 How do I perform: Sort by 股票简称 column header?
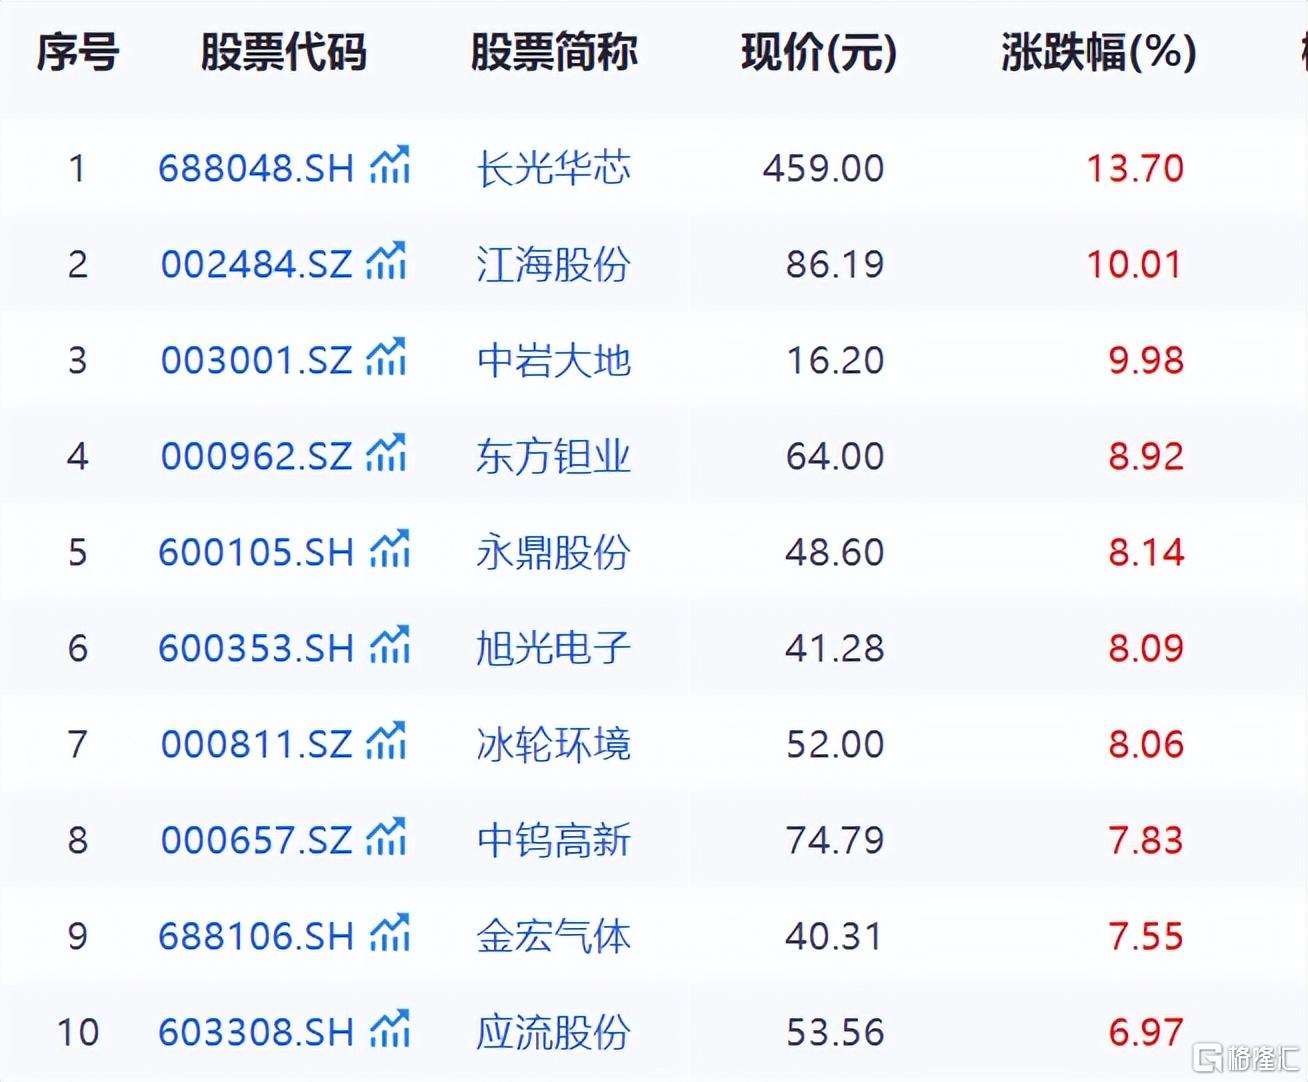point(553,52)
